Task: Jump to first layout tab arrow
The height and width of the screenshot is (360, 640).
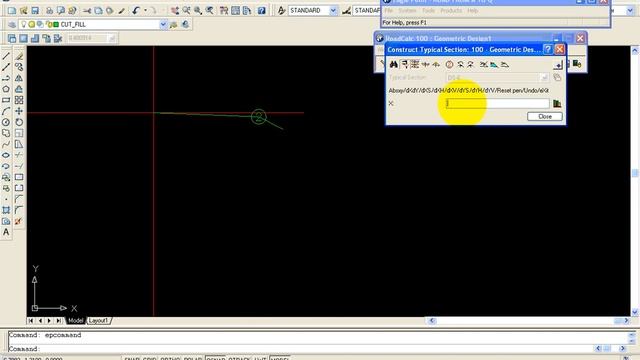Action: tap(31, 320)
